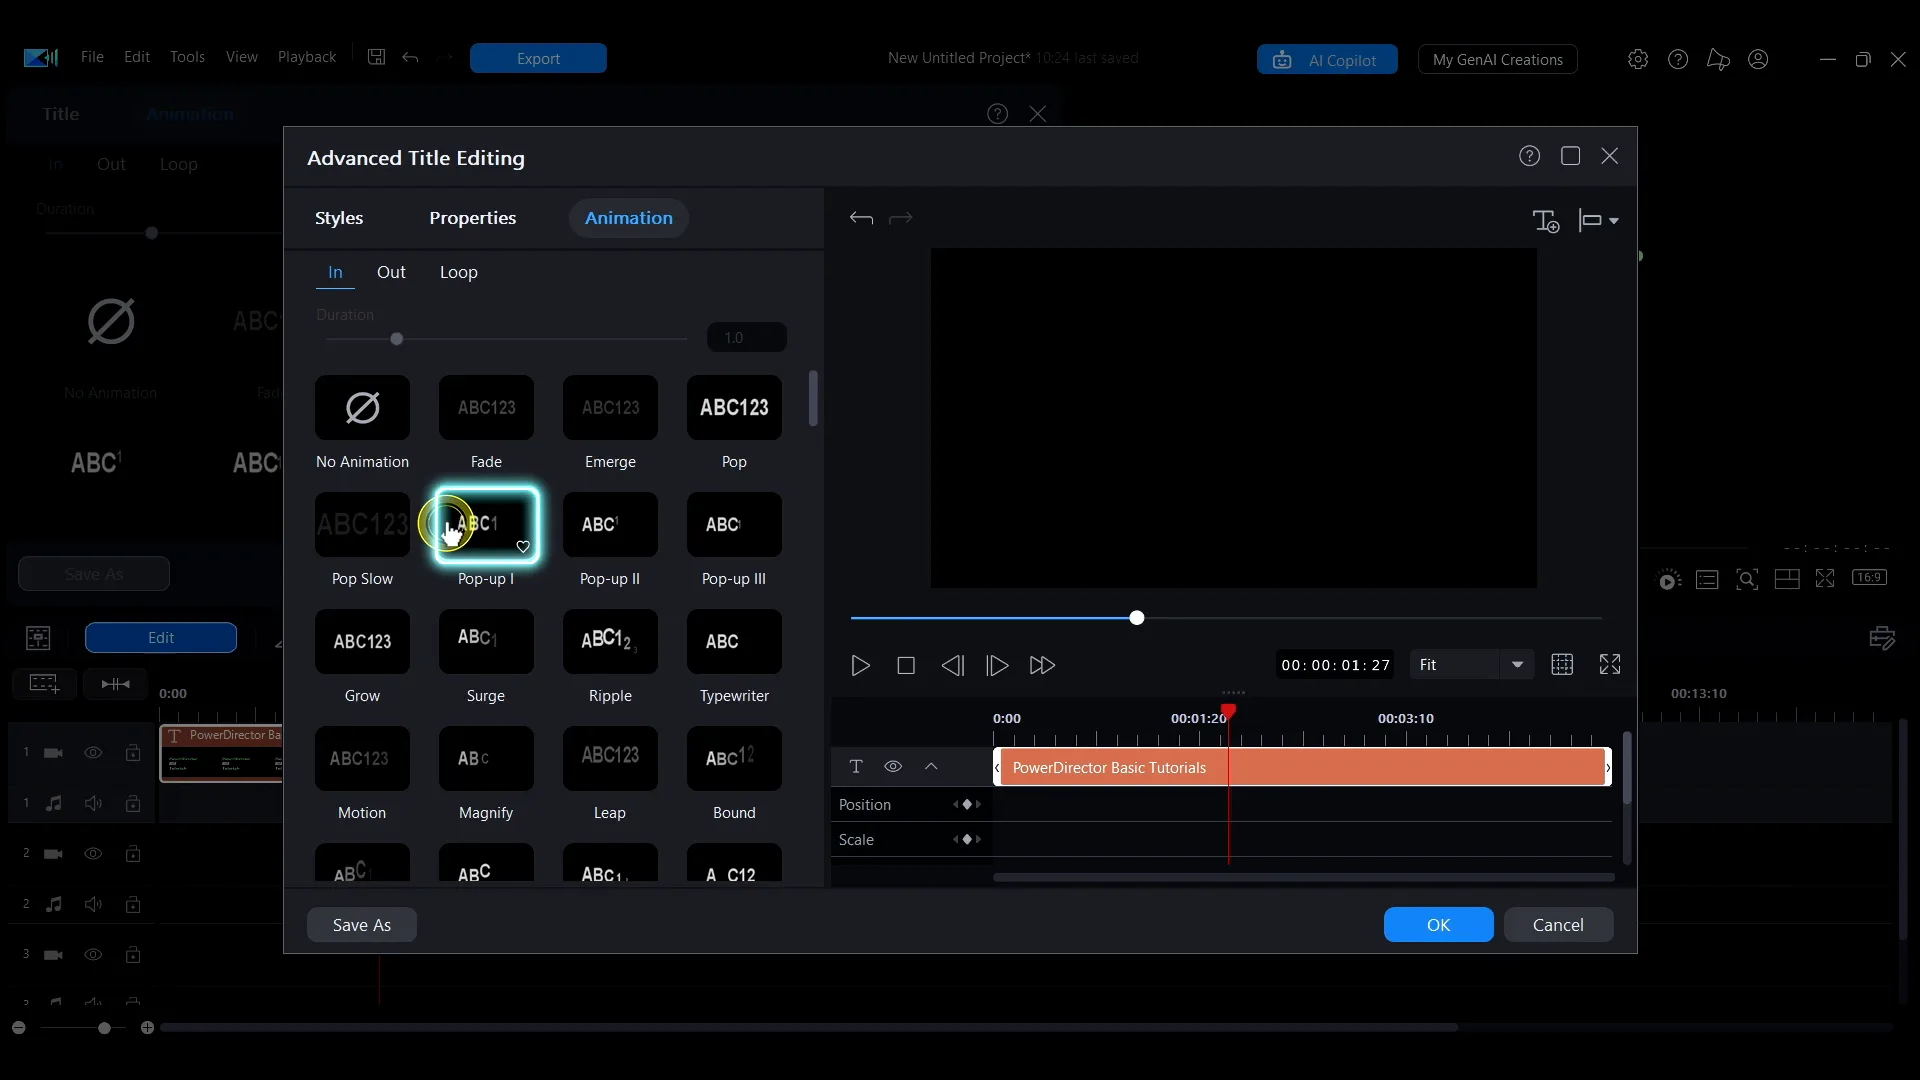The height and width of the screenshot is (1080, 1920).
Task: Click the Duration value field
Action: [747, 338]
